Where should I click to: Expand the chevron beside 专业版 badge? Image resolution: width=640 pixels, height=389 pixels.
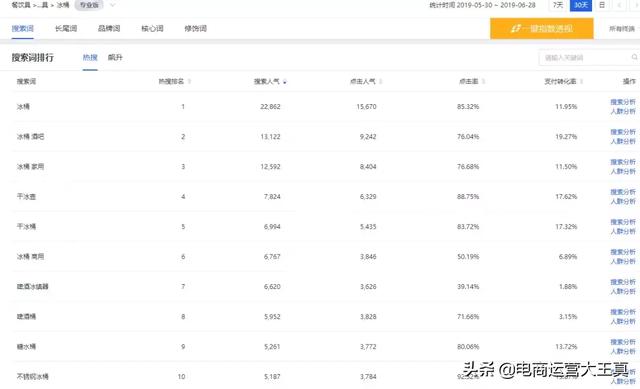[x=113, y=5]
